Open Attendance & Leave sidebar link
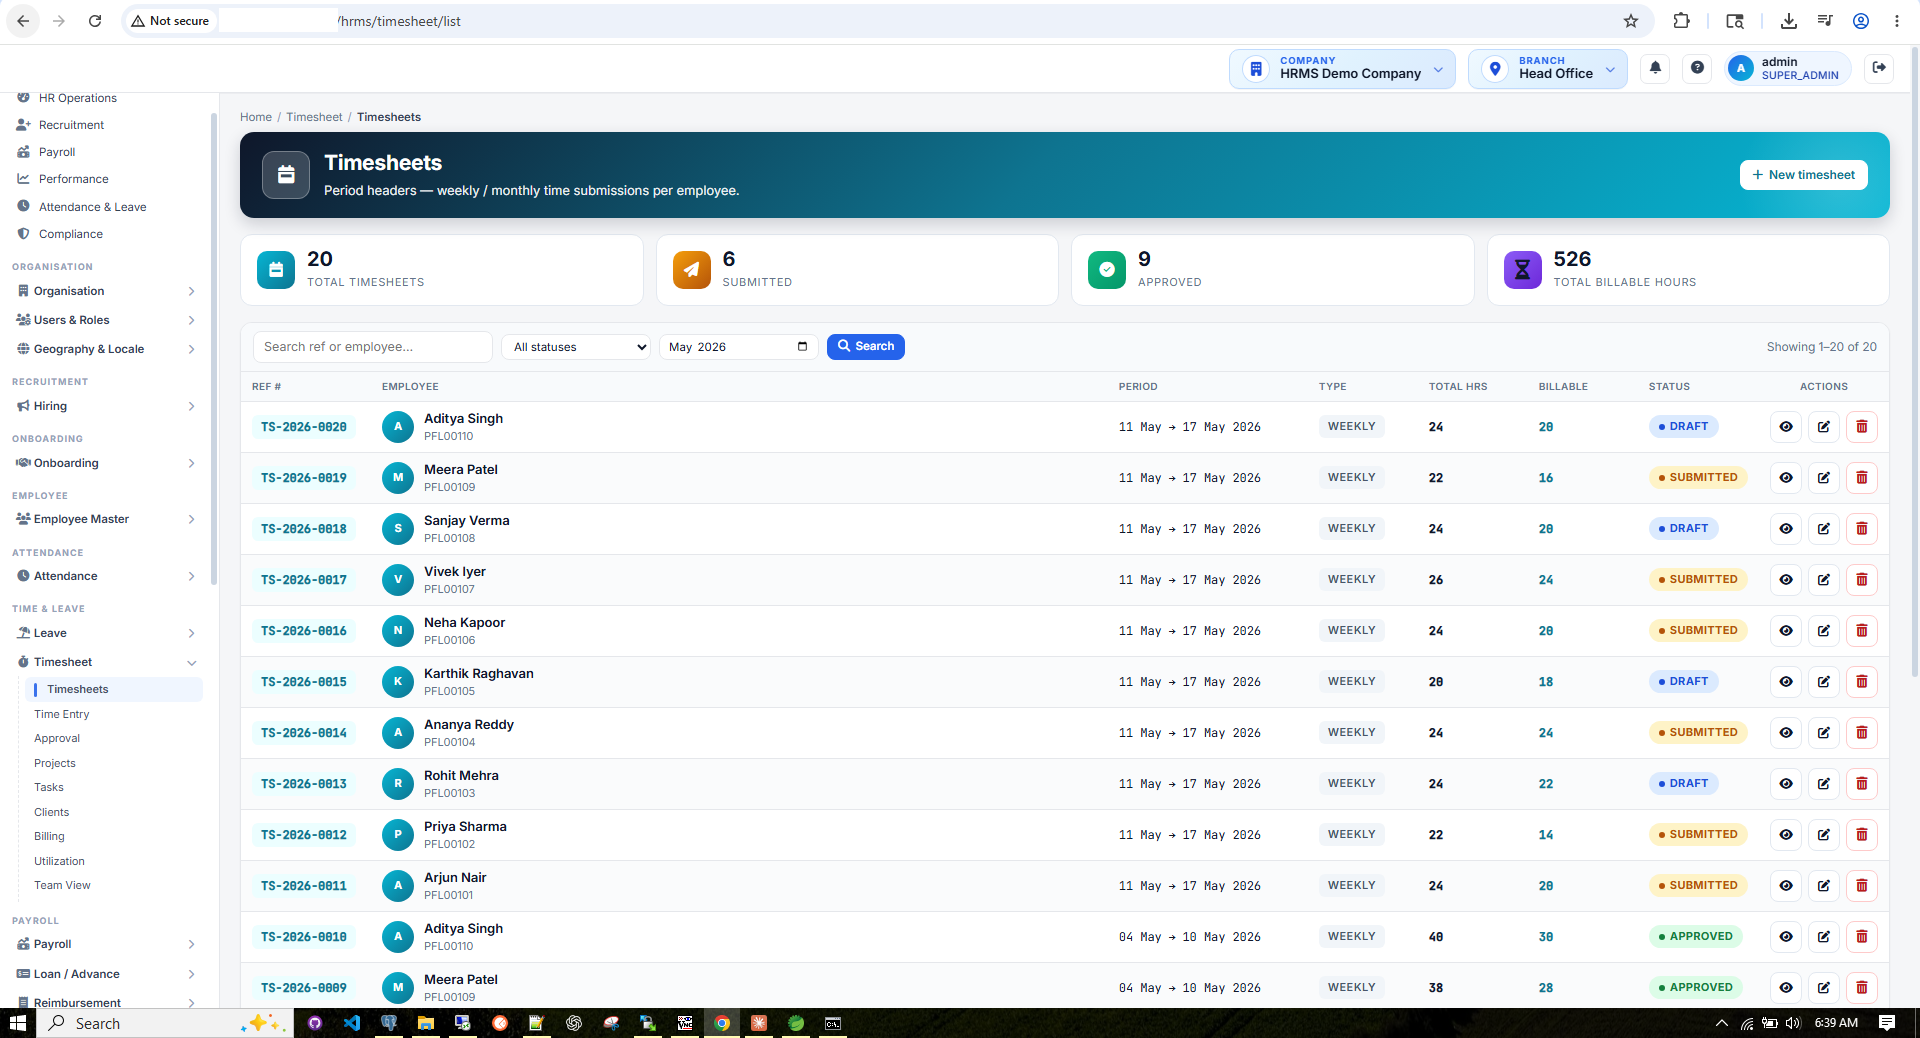1920x1038 pixels. click(92, 207)
